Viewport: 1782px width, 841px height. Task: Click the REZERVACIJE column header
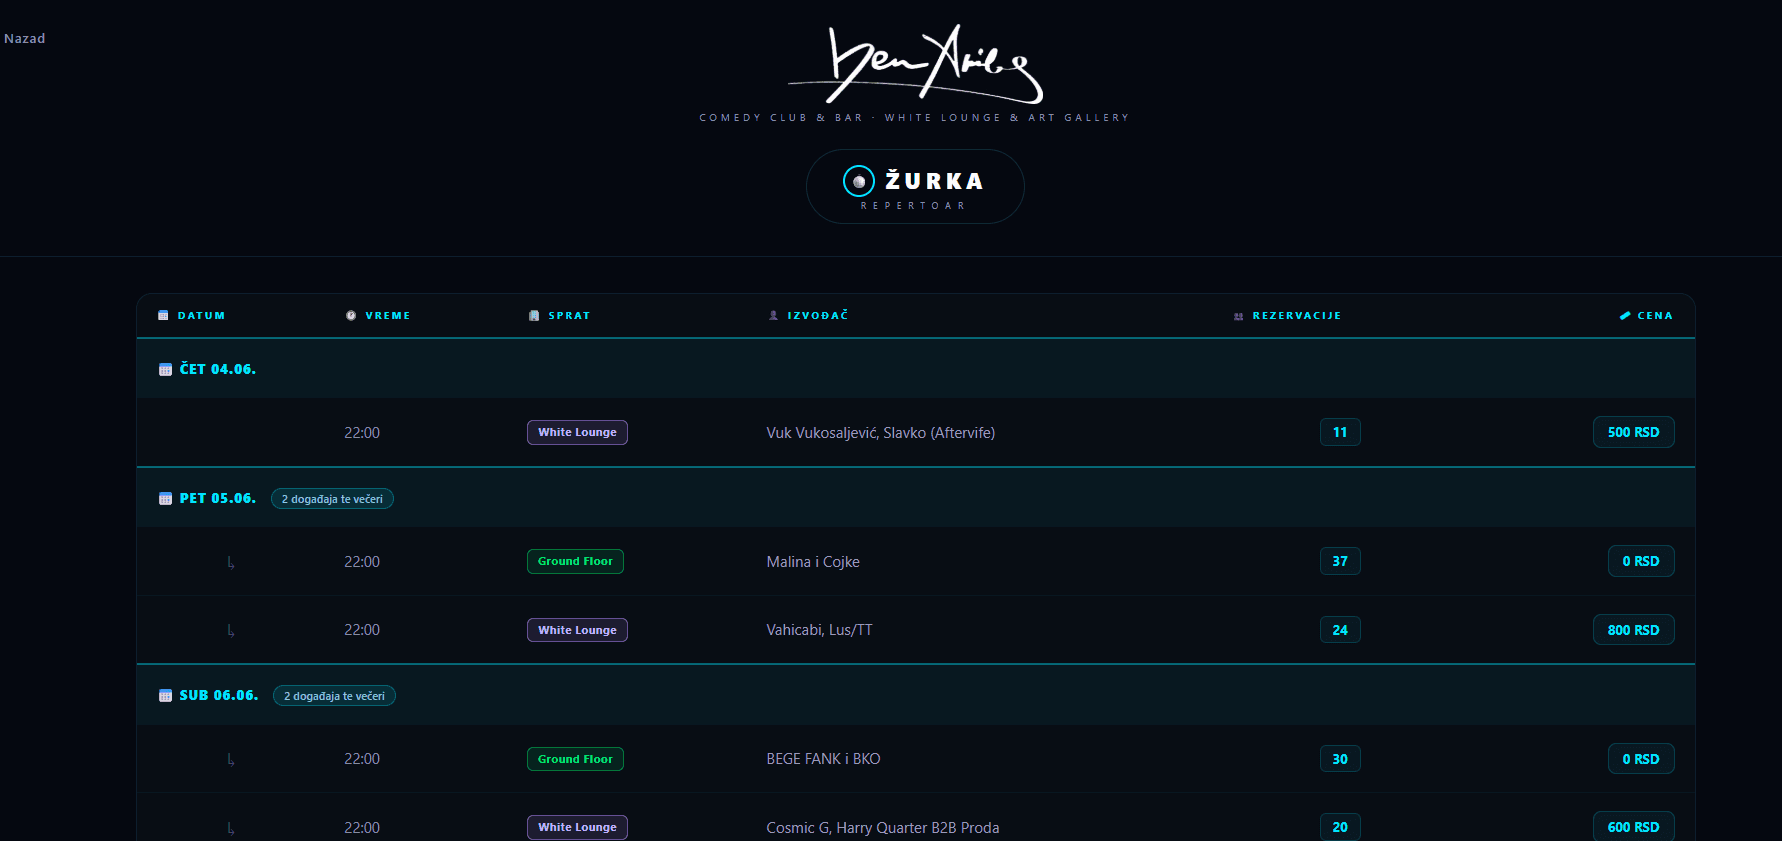pyautogui.click(x=1297, y=315)
